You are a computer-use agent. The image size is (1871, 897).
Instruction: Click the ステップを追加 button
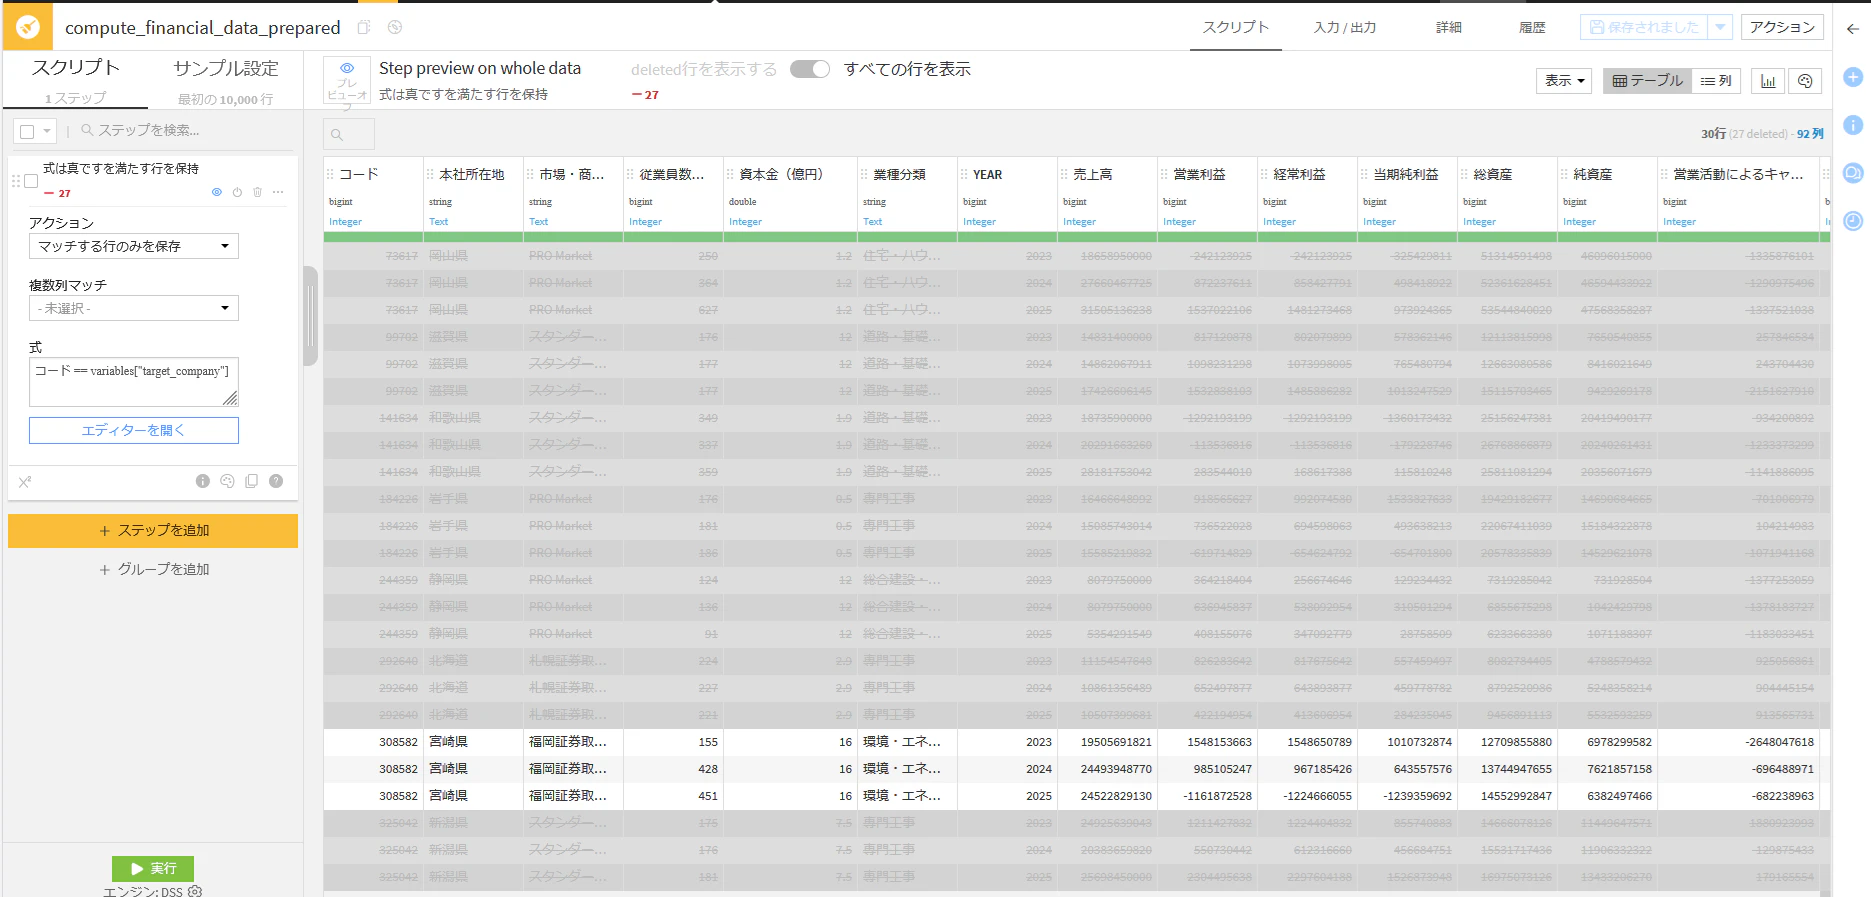[x=153, y=531]
